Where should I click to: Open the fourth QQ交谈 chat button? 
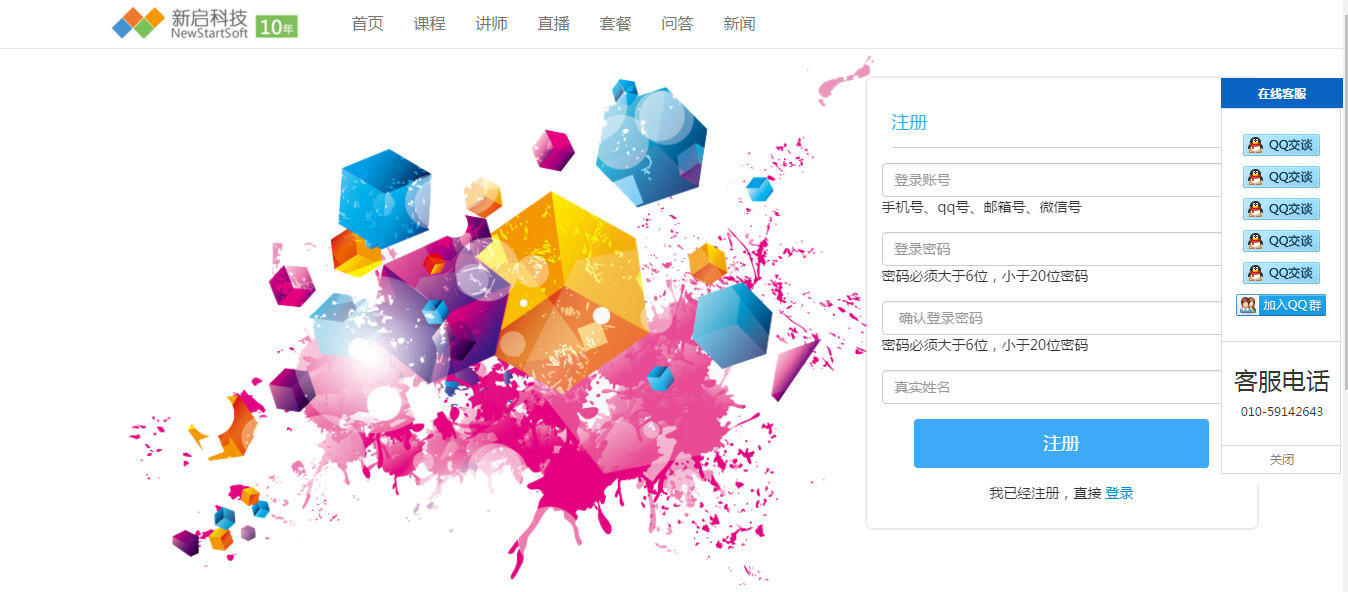click(1281, 241)
